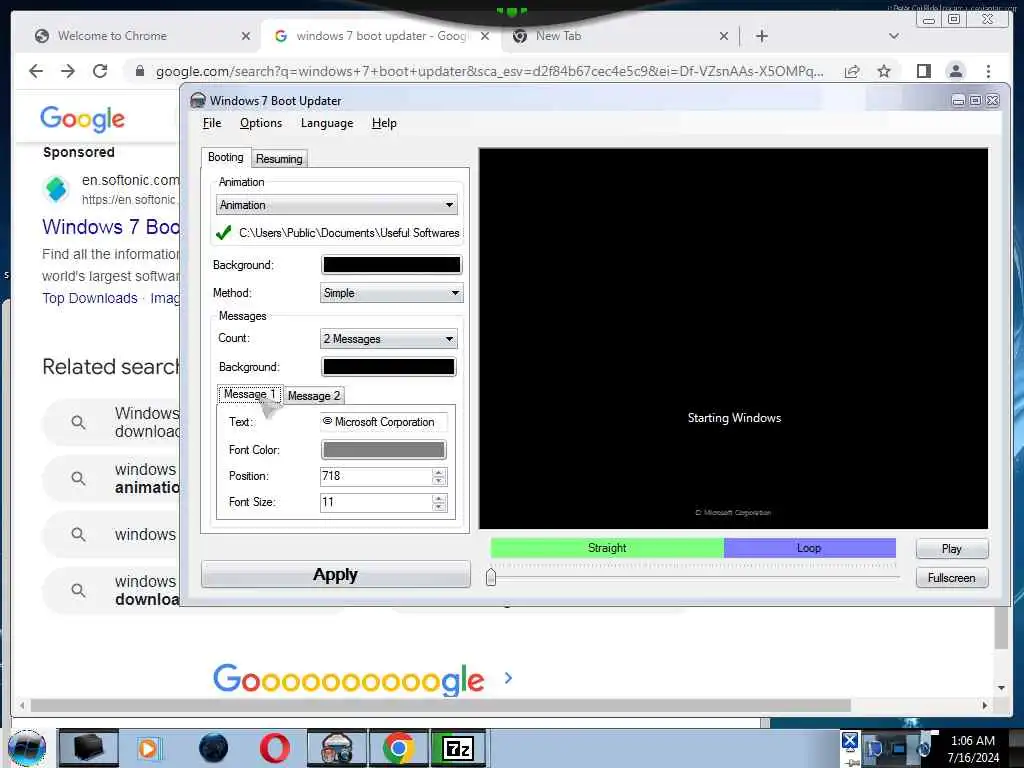Reload the page with the refresh icon

pos(100,71)
